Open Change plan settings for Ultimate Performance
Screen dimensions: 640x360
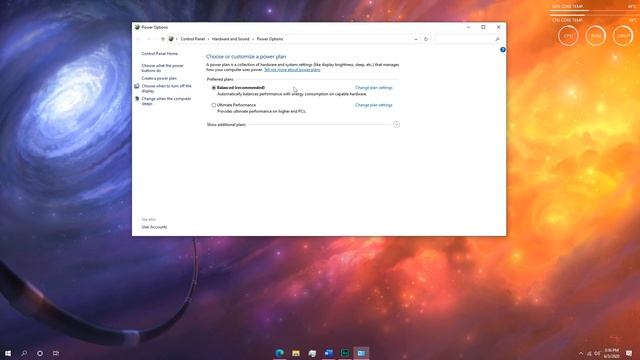pyautogui.click(x=373, y=105)
